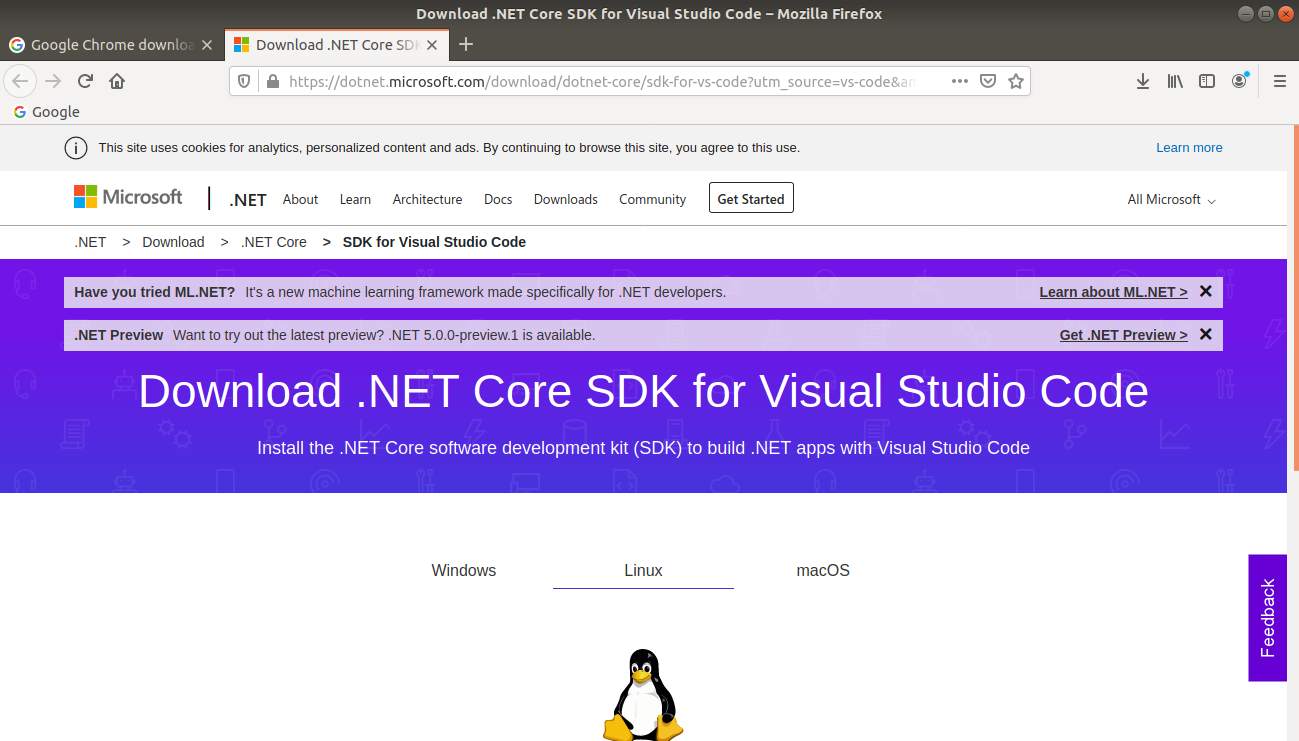
Task: Open the Downloads nav link
Action: tap(565, 199)
